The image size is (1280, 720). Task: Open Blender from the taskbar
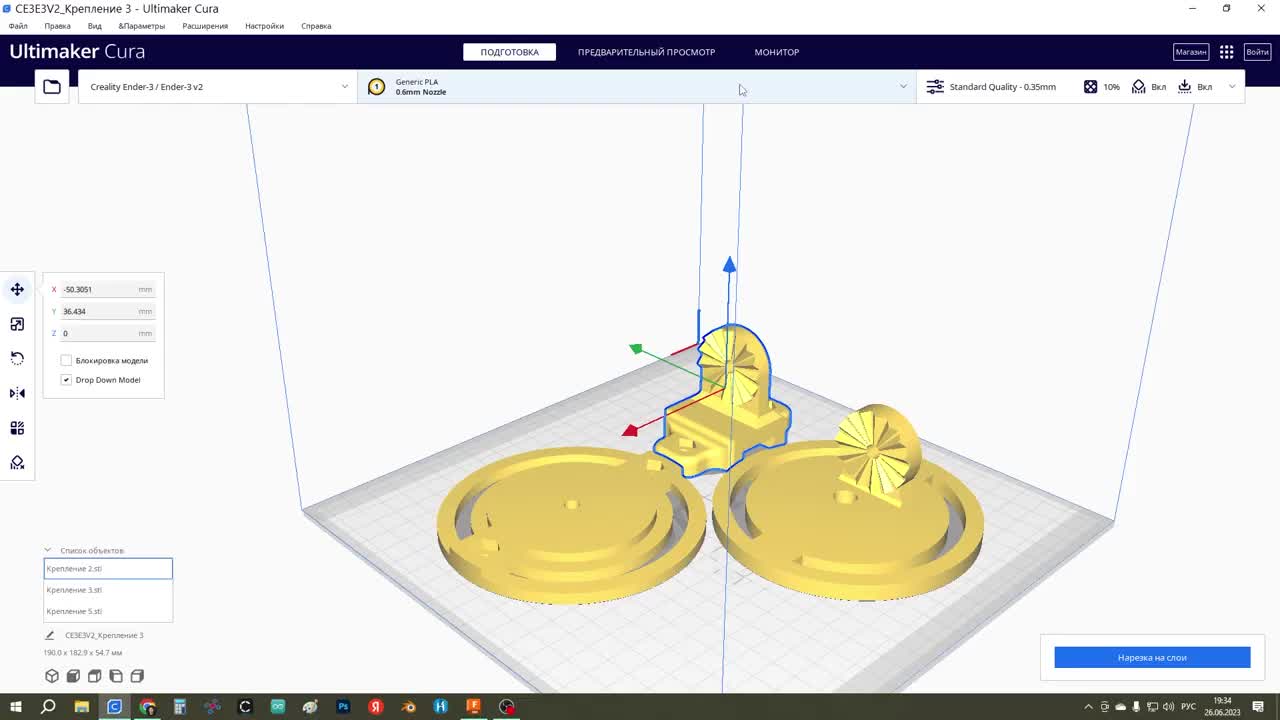pyautogui.click(x=408, y=706)
